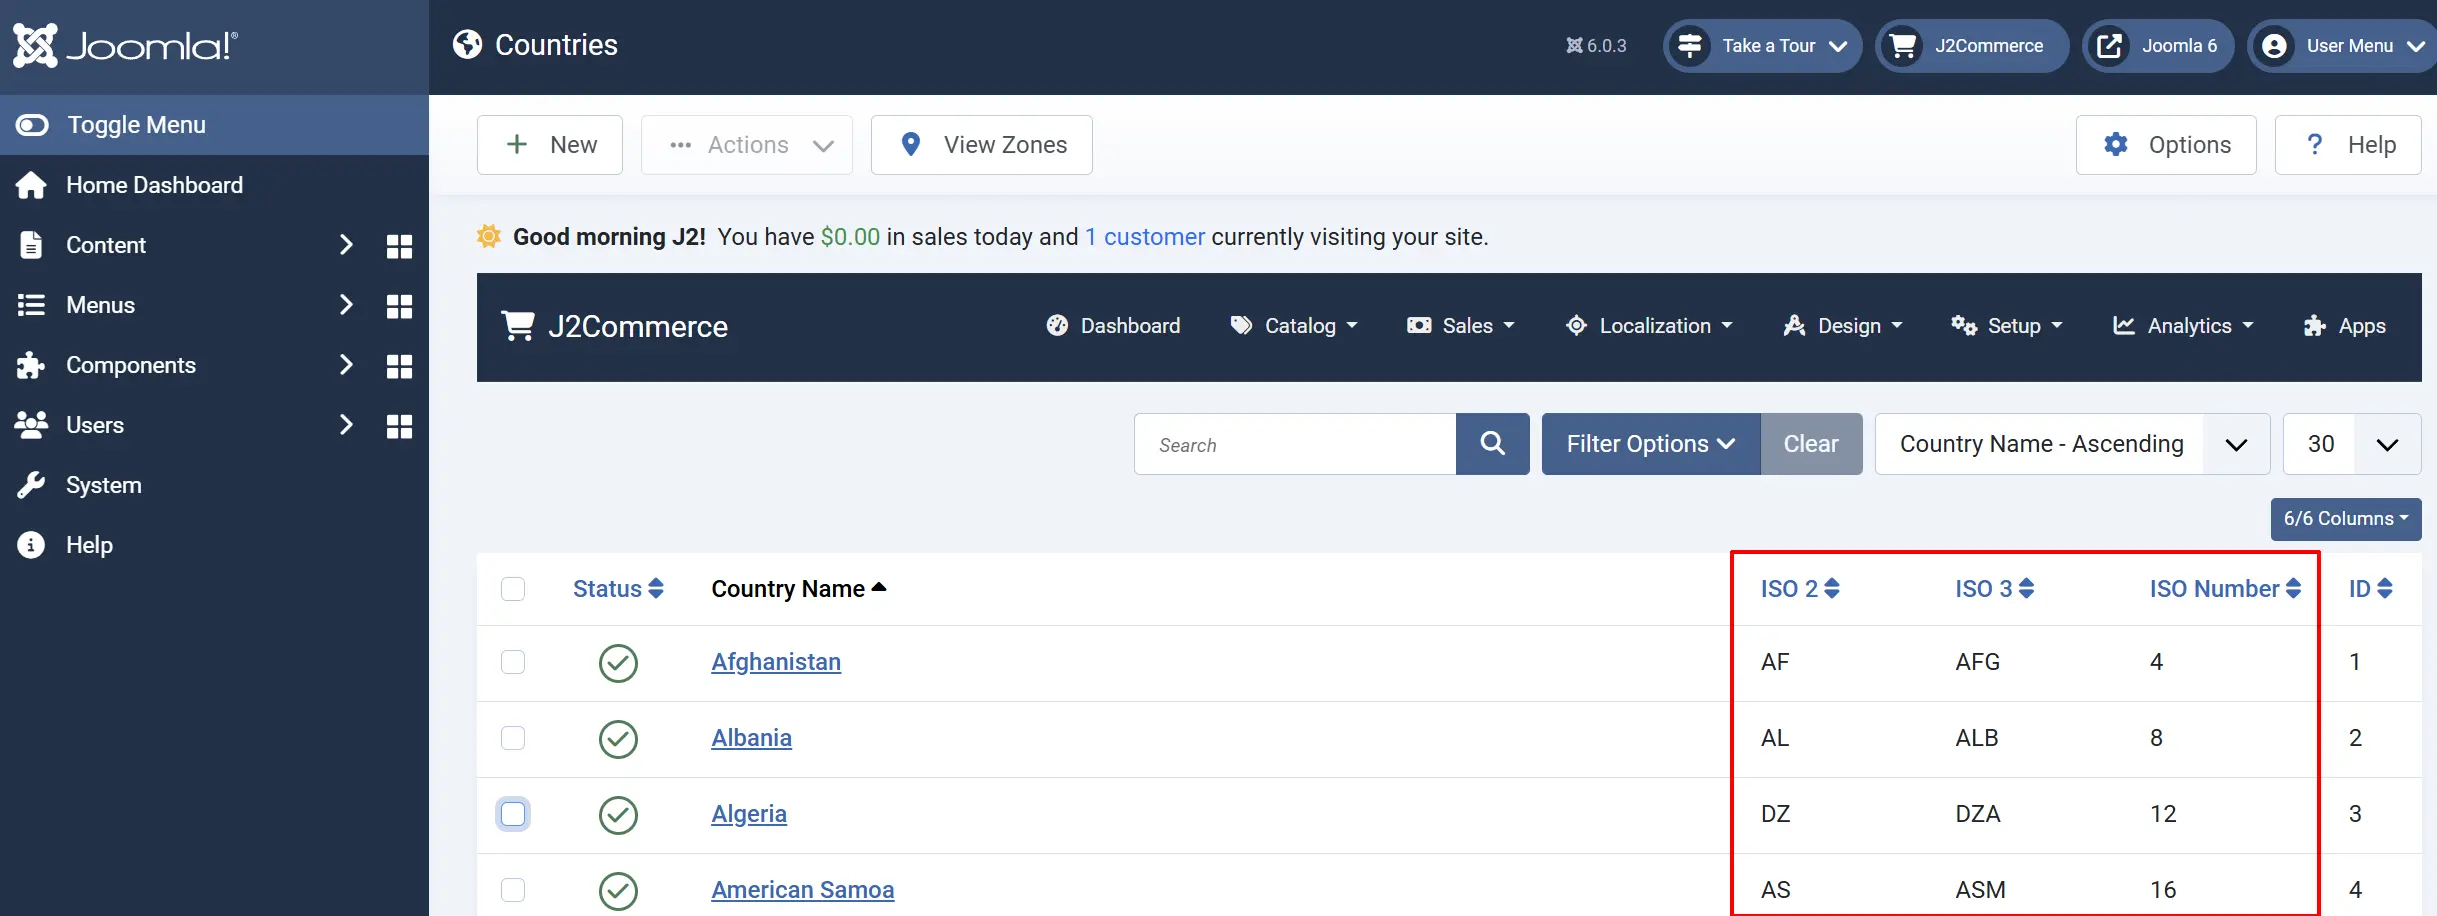Open the Users dashboard grid icon
Image resolution: width=2437 pixels, height=916 pixels.
[399, 426]
